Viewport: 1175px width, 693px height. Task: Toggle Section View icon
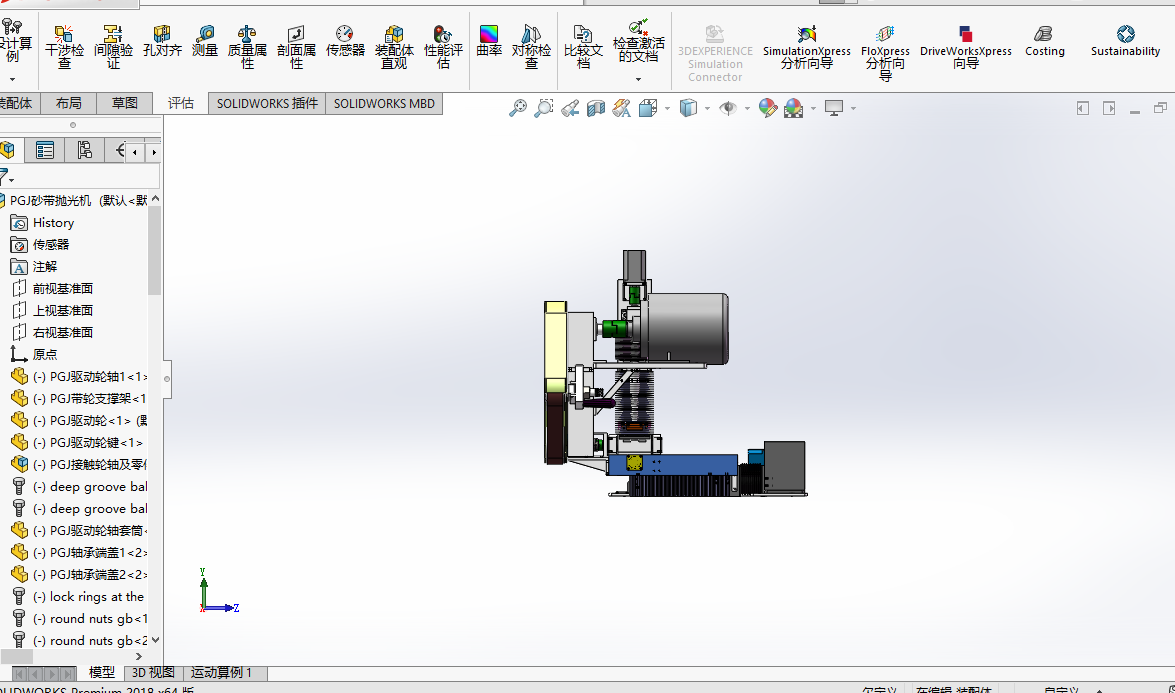596,109
